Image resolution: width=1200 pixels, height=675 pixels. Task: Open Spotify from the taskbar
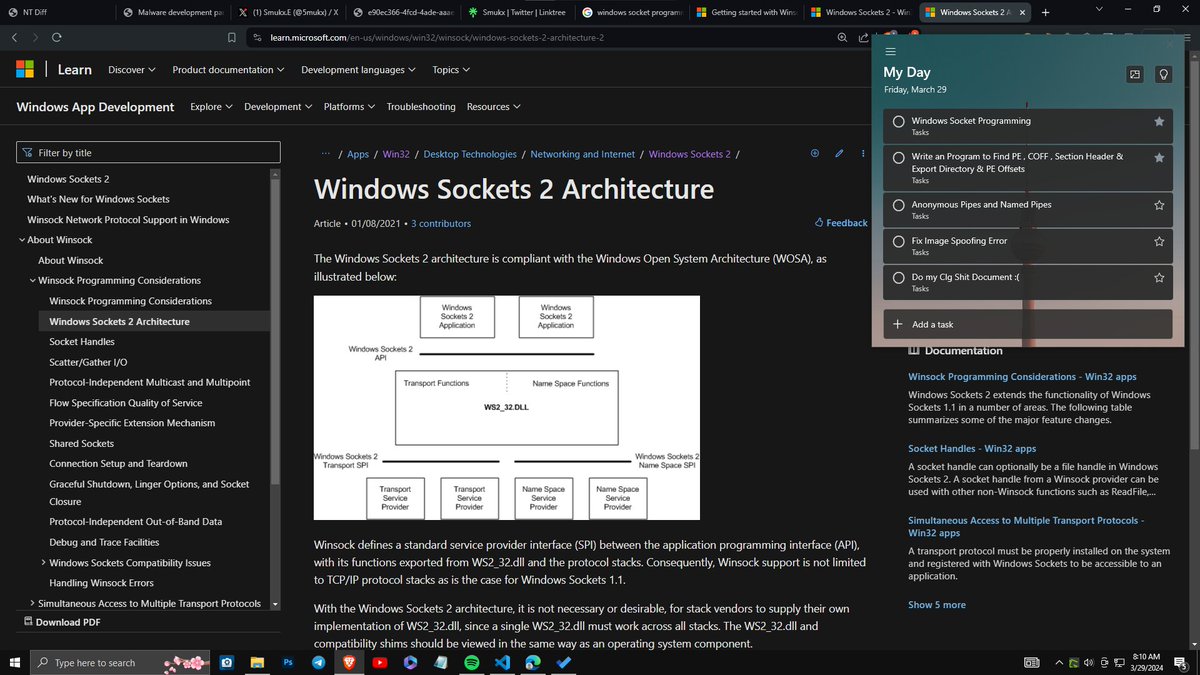click(x=472, y=662)
